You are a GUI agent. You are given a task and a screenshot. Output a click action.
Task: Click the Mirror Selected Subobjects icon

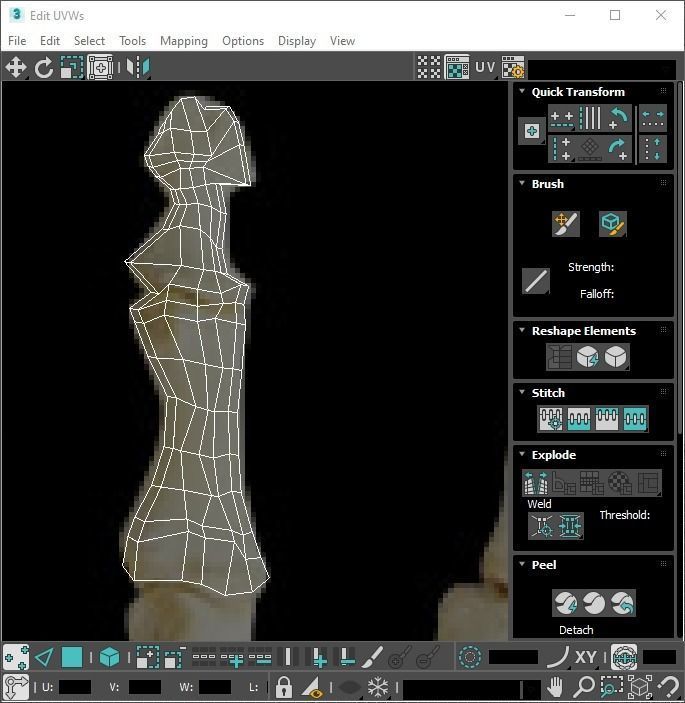pos(138,68)
